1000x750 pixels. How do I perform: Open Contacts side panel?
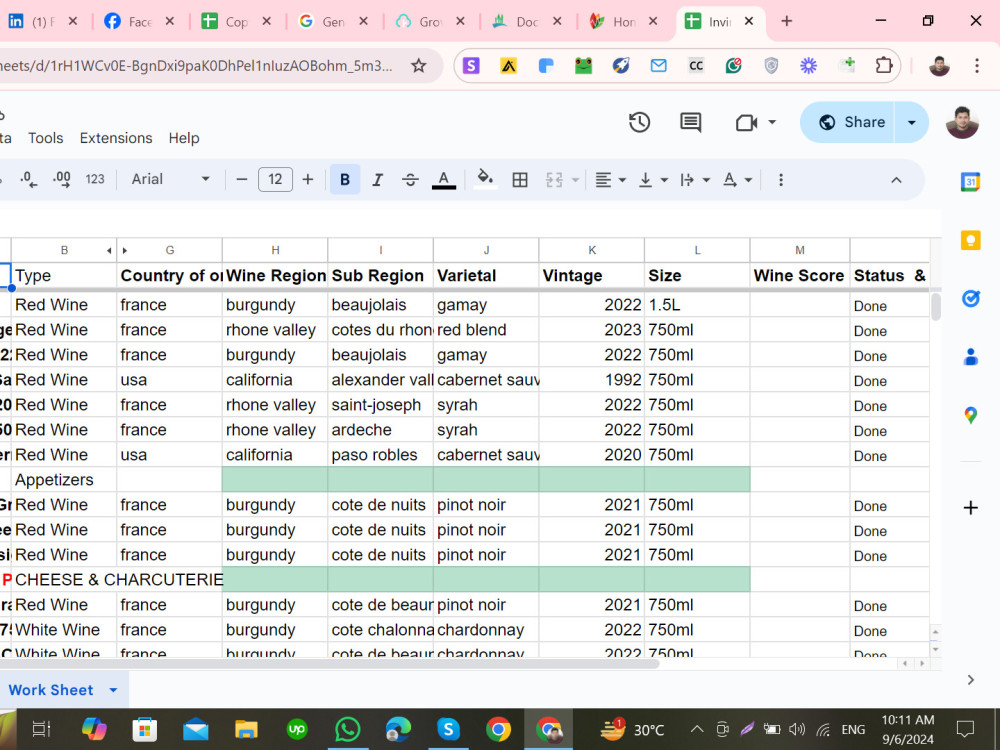970,357
